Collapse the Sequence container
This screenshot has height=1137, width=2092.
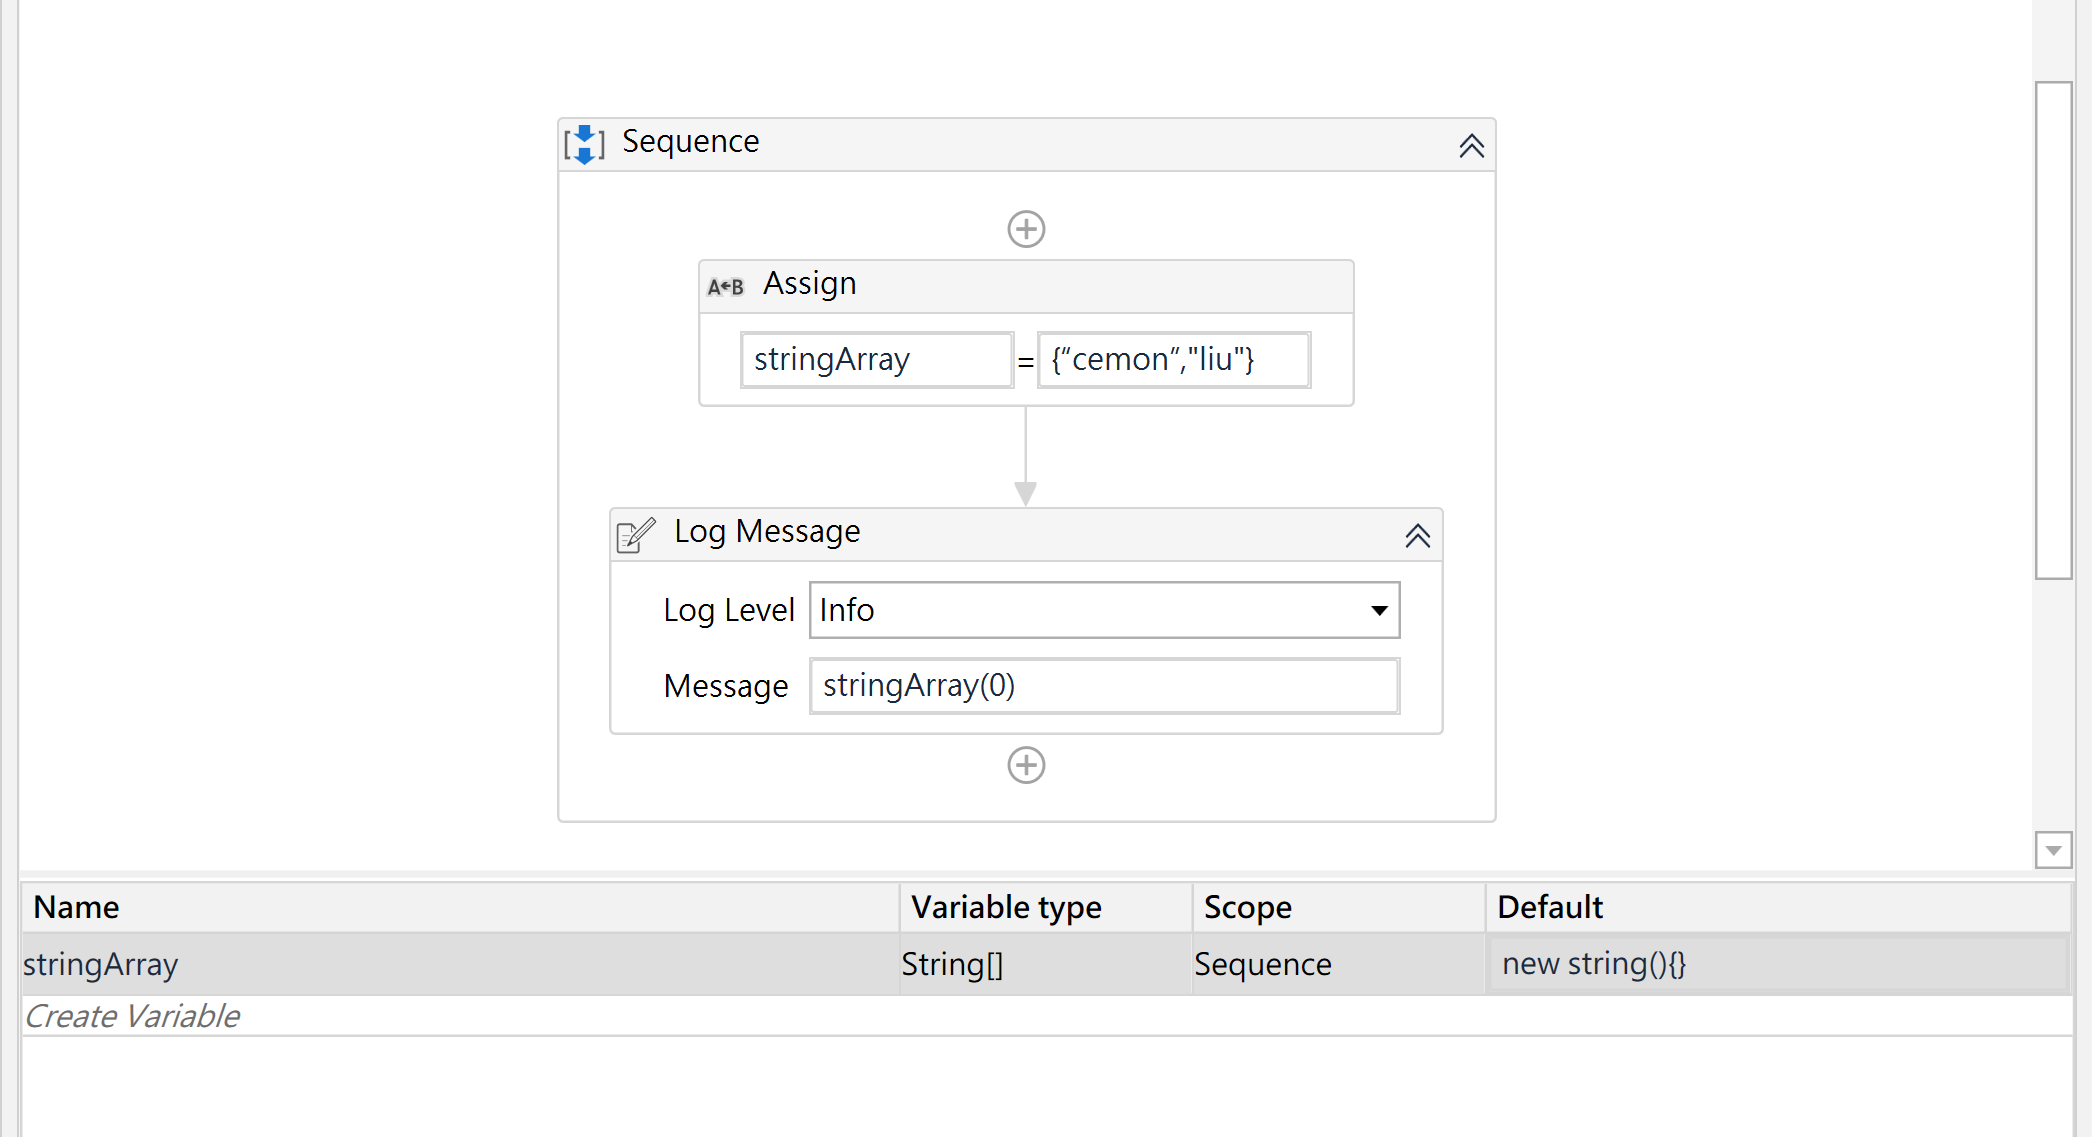[x=1471, y=146]
